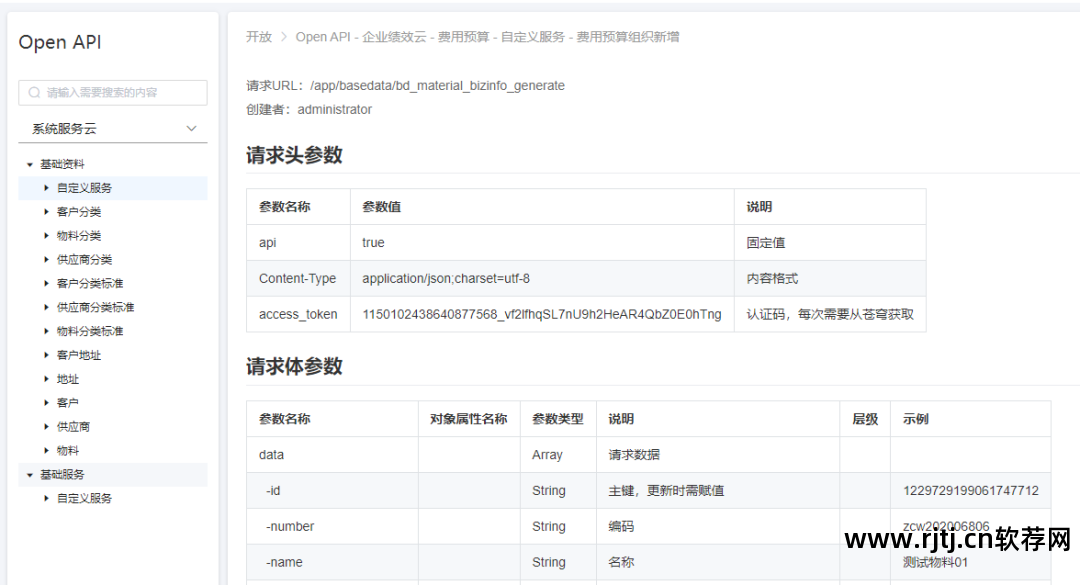
Task: Click the creator administrator text
Action: tap(335, 110)
